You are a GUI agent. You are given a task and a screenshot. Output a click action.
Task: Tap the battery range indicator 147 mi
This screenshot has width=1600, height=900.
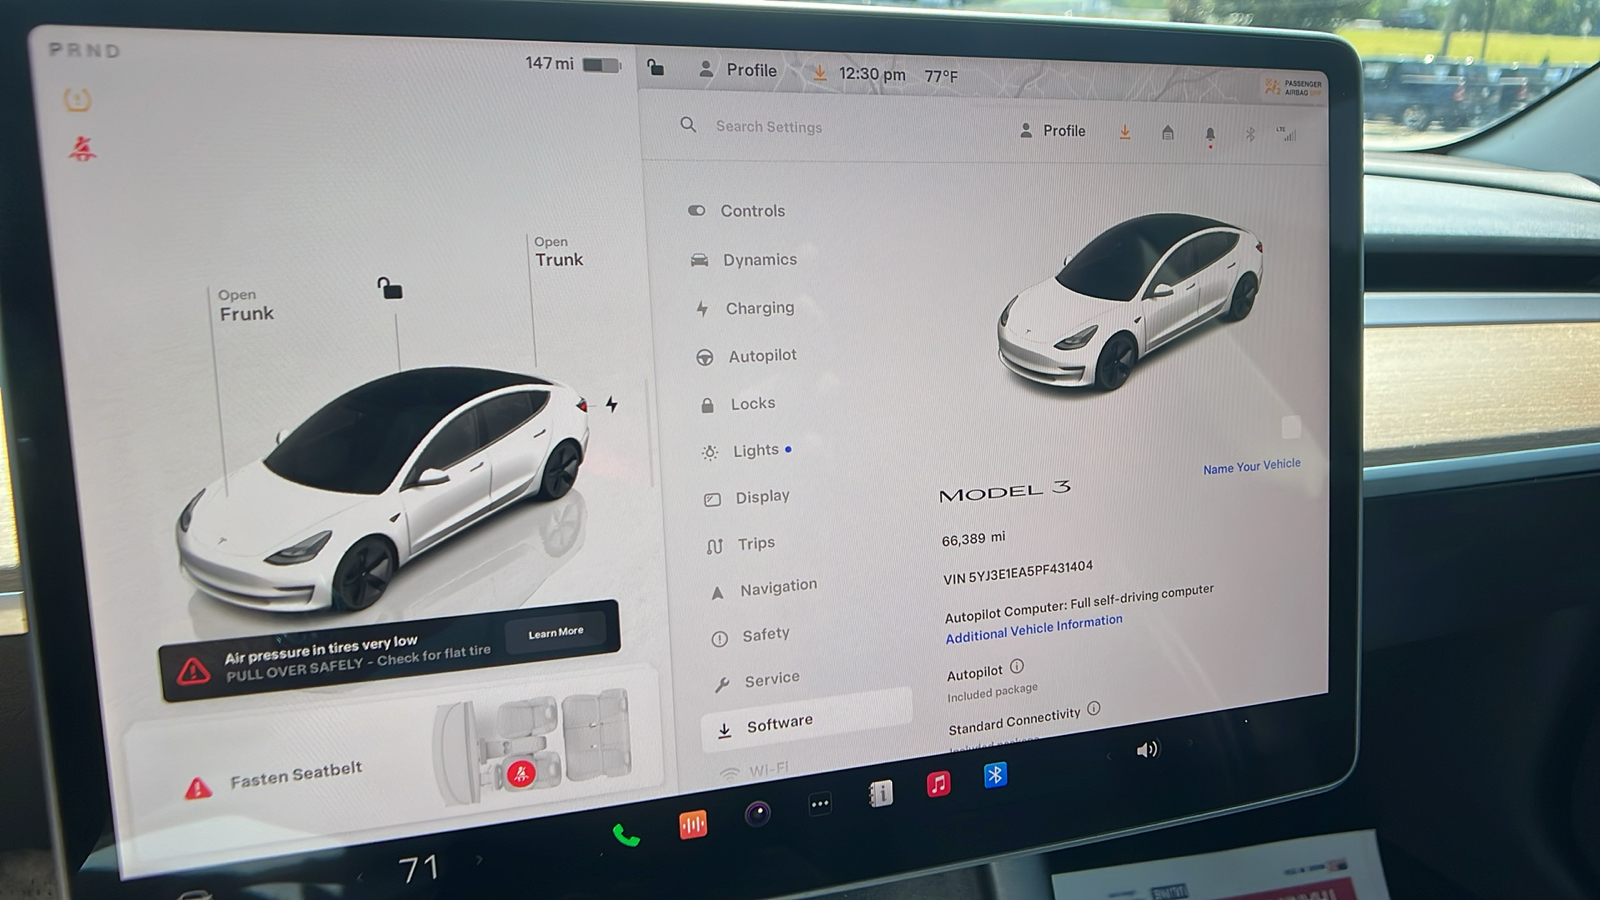[573, 64]
